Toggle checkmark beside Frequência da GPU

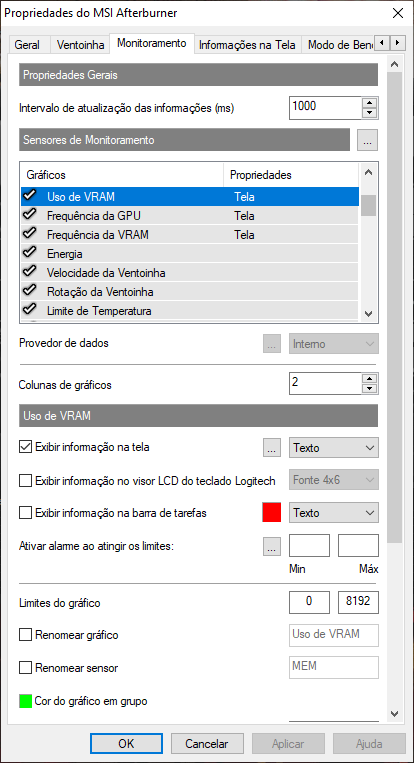click(30, 215)
